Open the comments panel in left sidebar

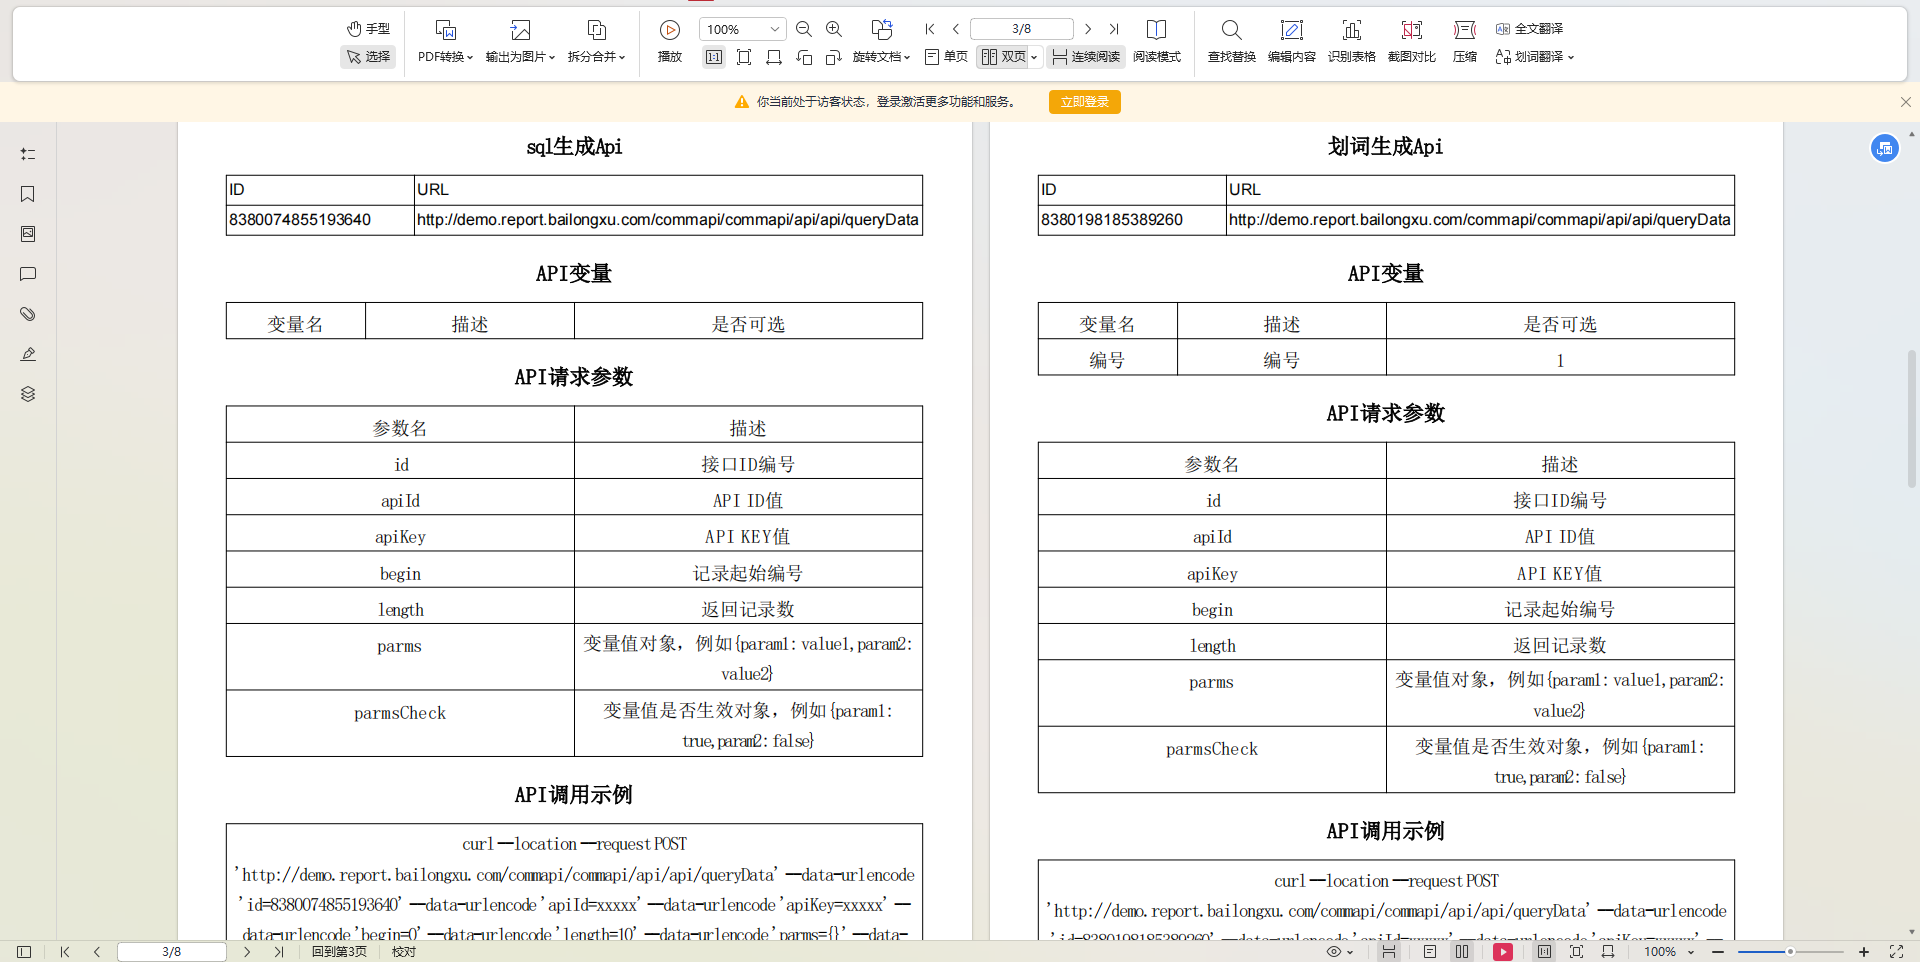[x=28, y=274]
